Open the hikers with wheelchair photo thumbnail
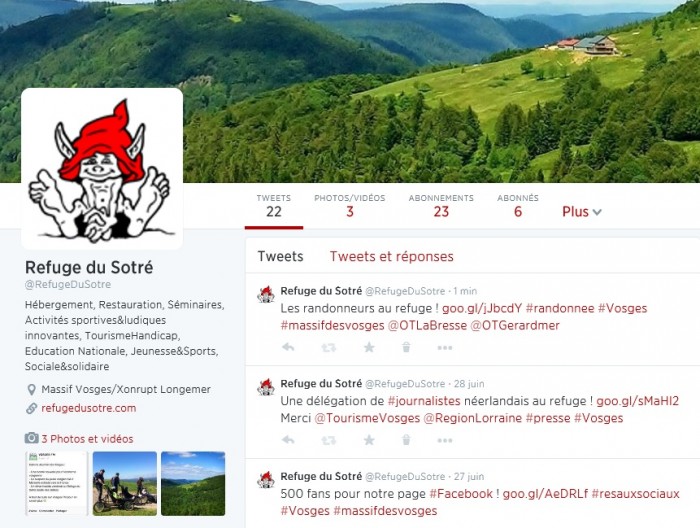The height and width of the screenshot is (528, 700). tap(125, 483)
